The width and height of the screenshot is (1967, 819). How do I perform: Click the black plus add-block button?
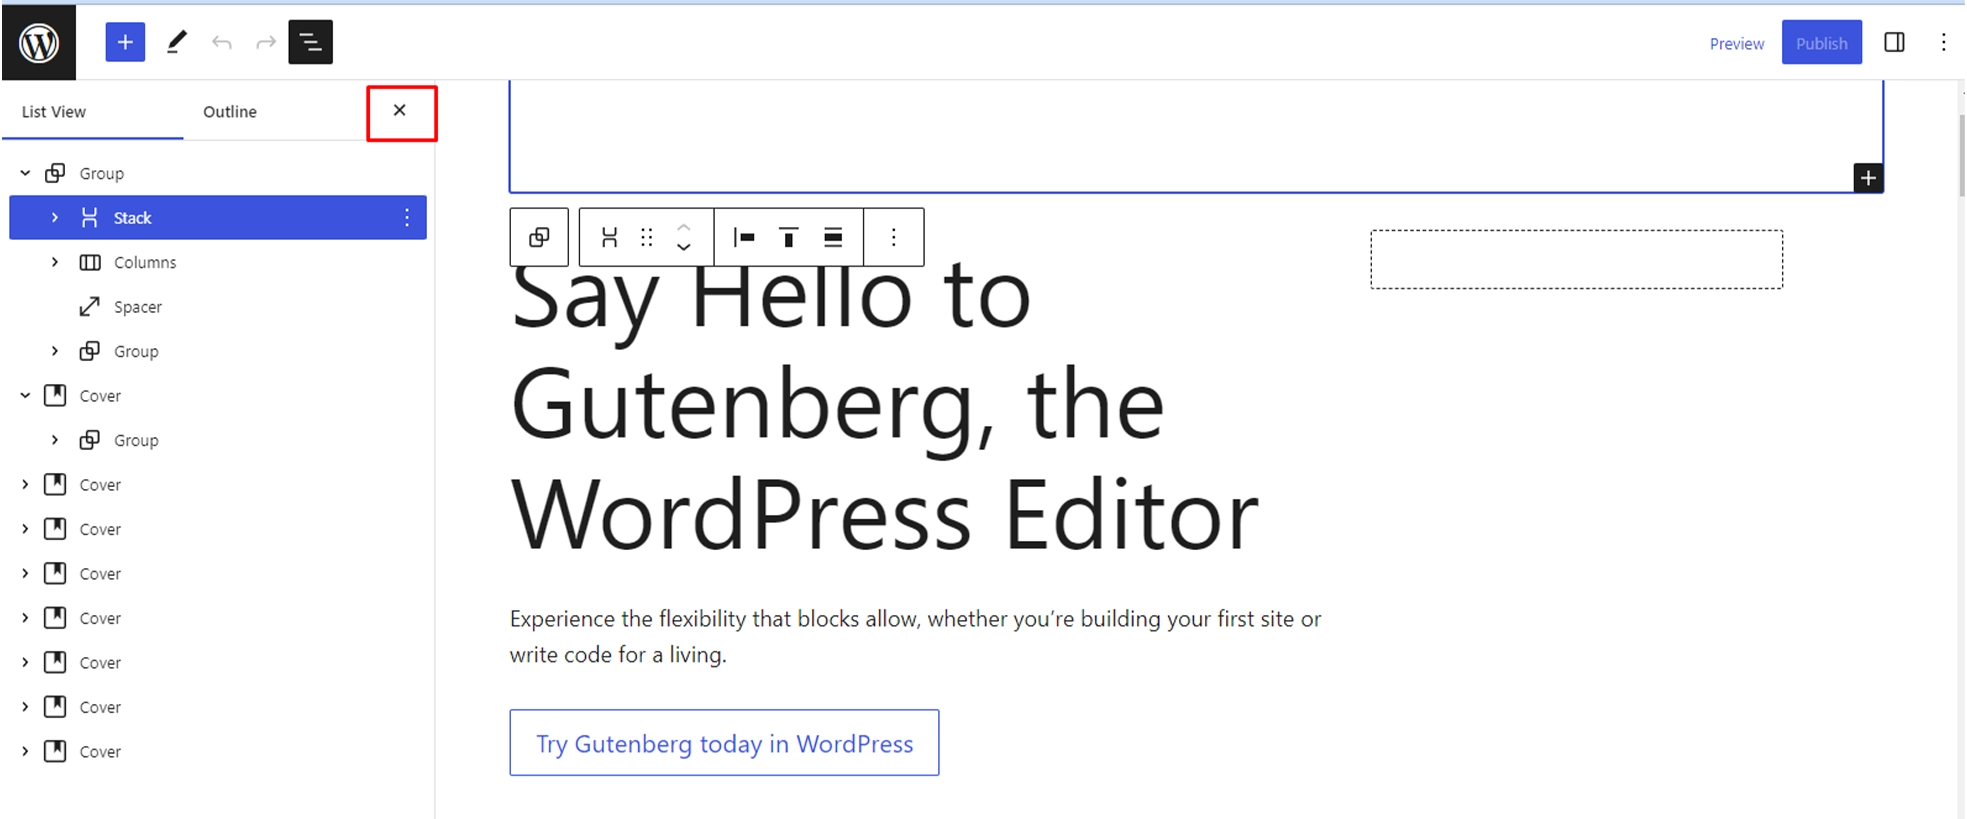pyautogui.click(x=1868, y=178)
